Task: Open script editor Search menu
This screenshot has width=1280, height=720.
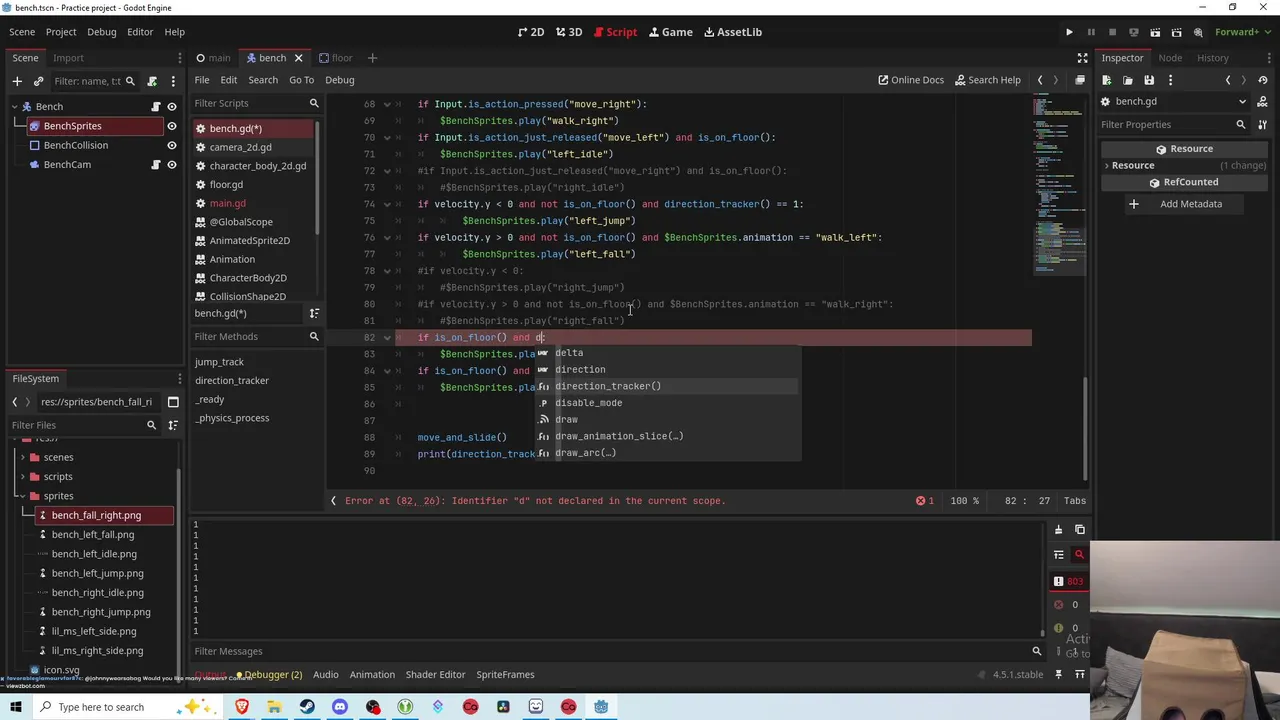Action: coord(263,80)
